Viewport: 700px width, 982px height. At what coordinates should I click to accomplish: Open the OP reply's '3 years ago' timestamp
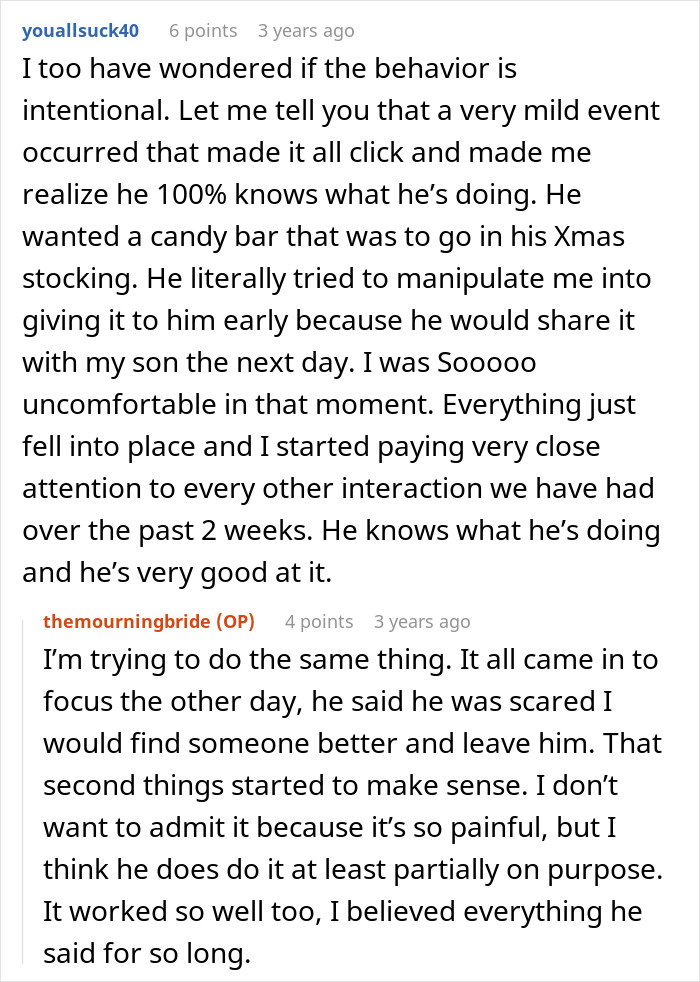tap(422, 621)
